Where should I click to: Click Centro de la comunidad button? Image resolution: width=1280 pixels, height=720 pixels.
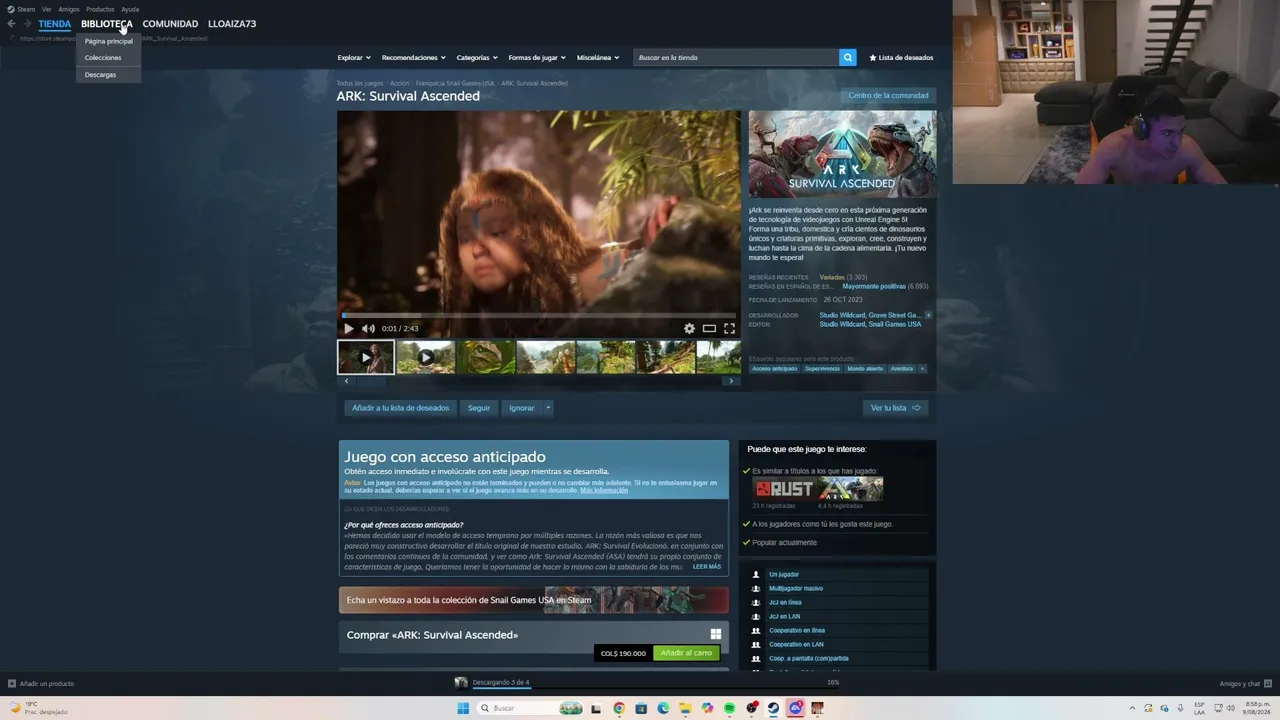pos(889,96)
